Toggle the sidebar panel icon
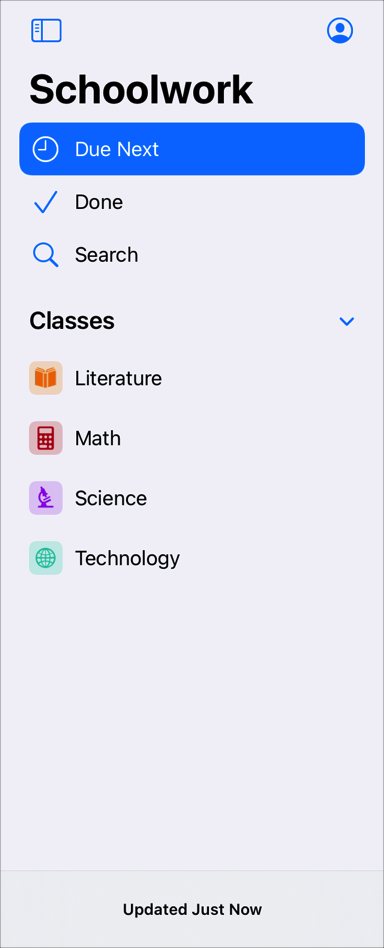 coord(47,30)
